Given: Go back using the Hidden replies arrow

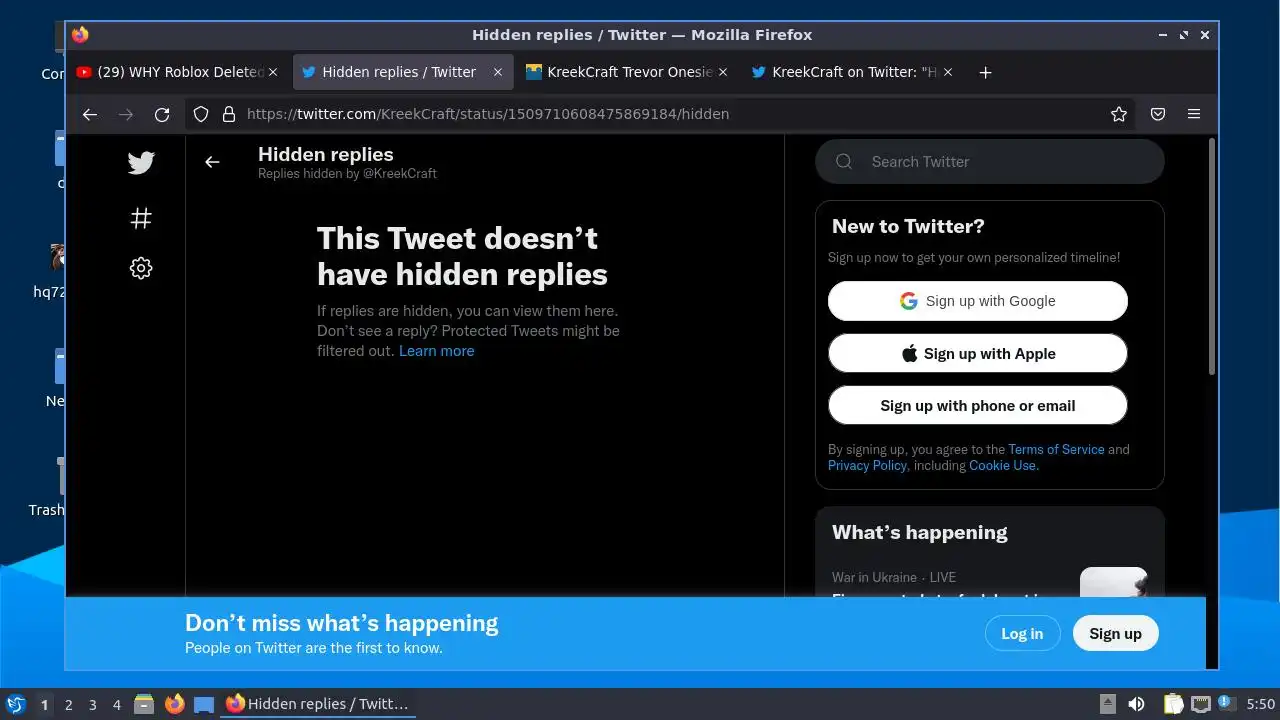Looking at the screenshot, I should 212,162.
